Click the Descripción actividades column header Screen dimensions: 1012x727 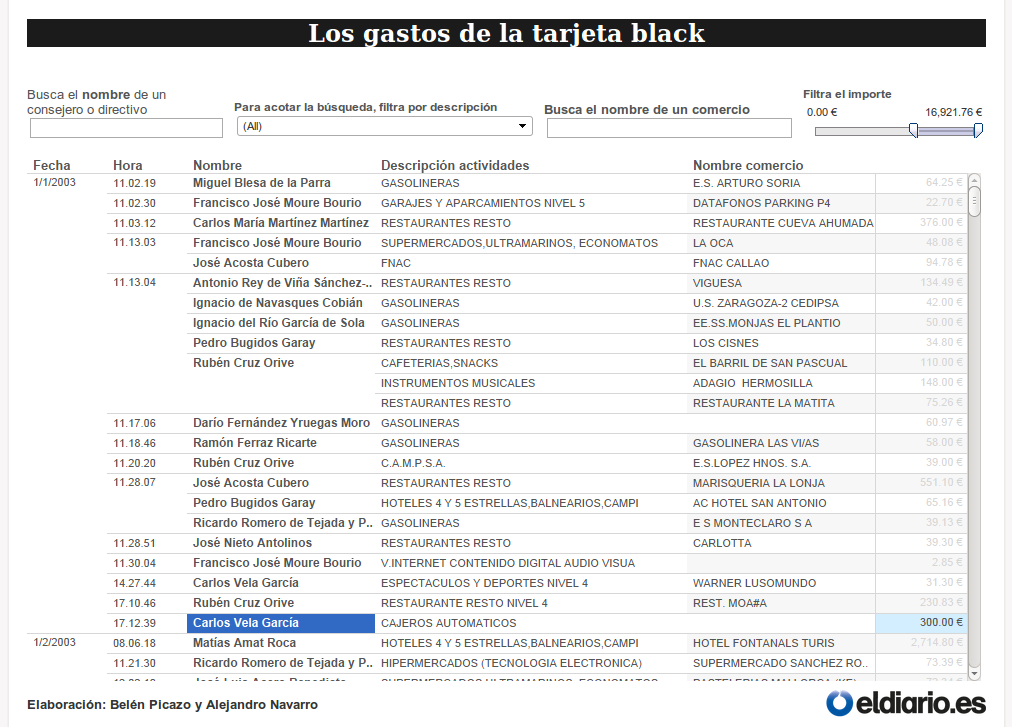click(455, 165)
